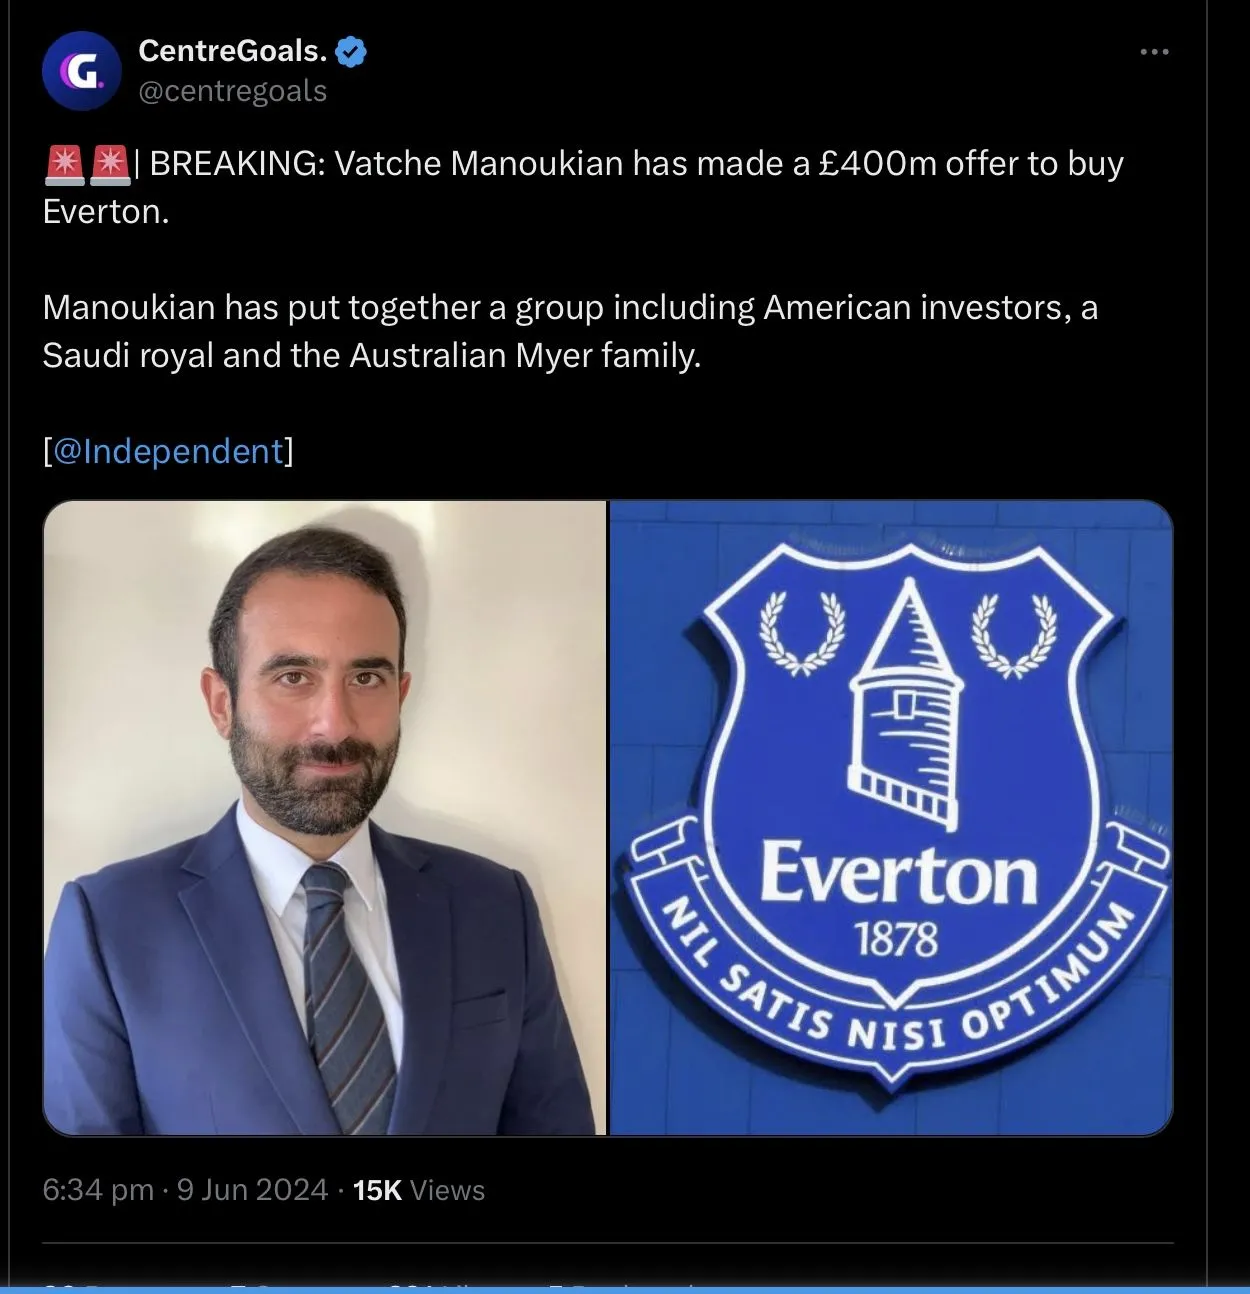Open the Everton crest image
This screenshot has height=1294, width=1250.
click(891, 817)
